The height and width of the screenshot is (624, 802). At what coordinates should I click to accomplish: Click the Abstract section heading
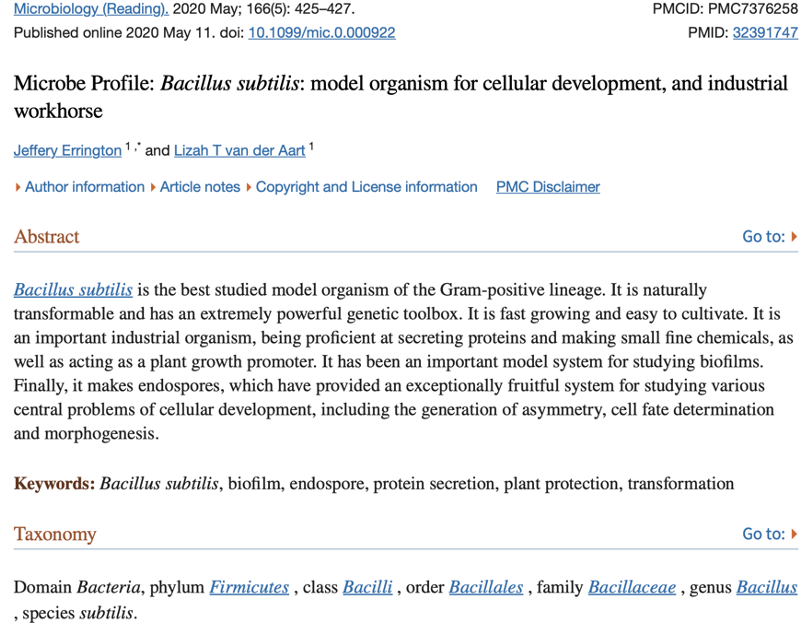point(46,237)
